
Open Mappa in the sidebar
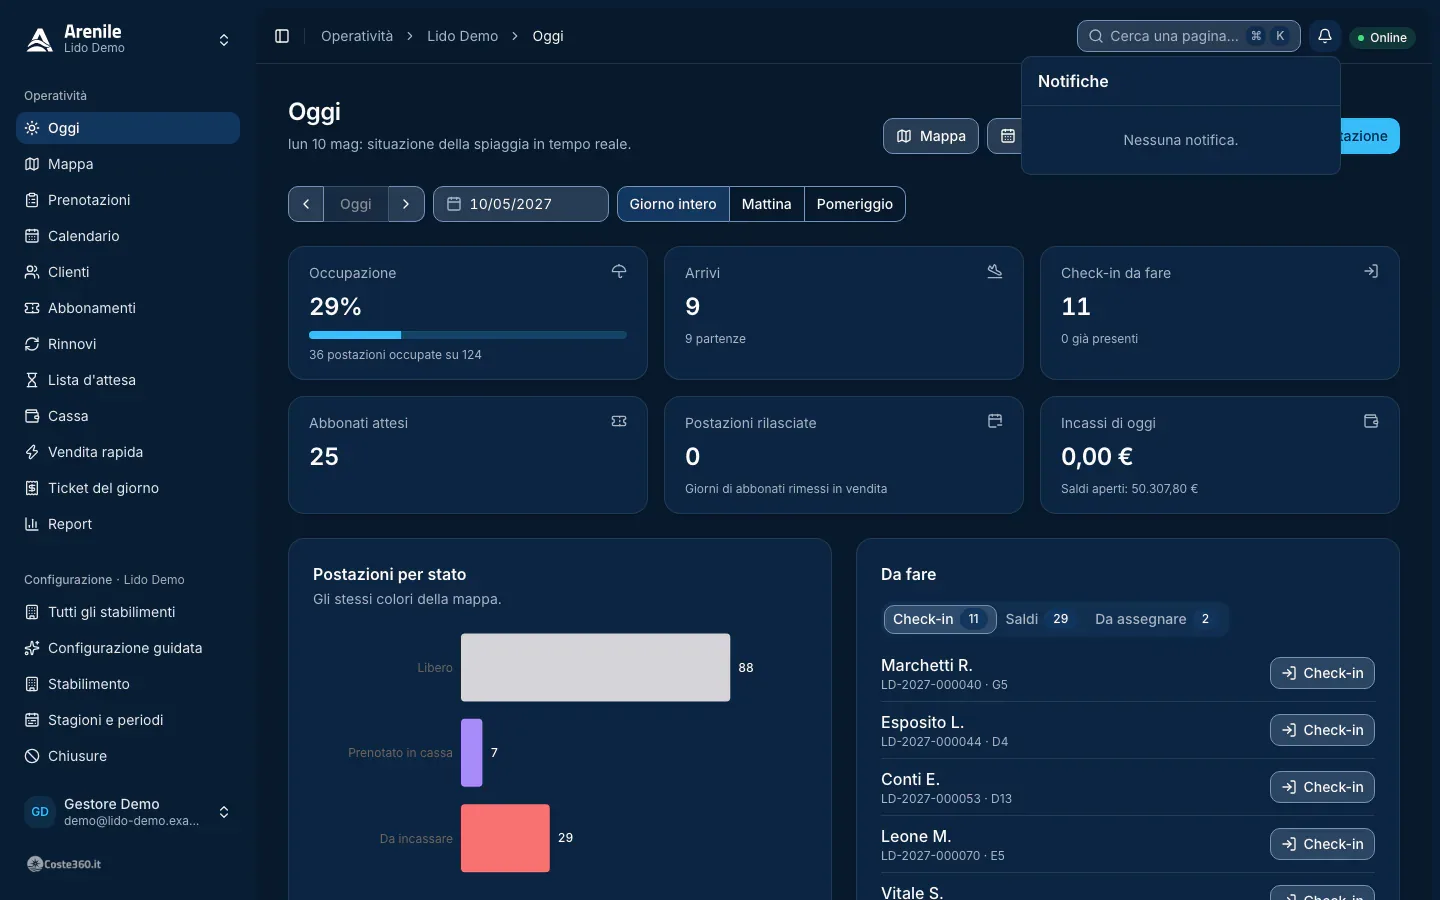(x=128, y=164)
